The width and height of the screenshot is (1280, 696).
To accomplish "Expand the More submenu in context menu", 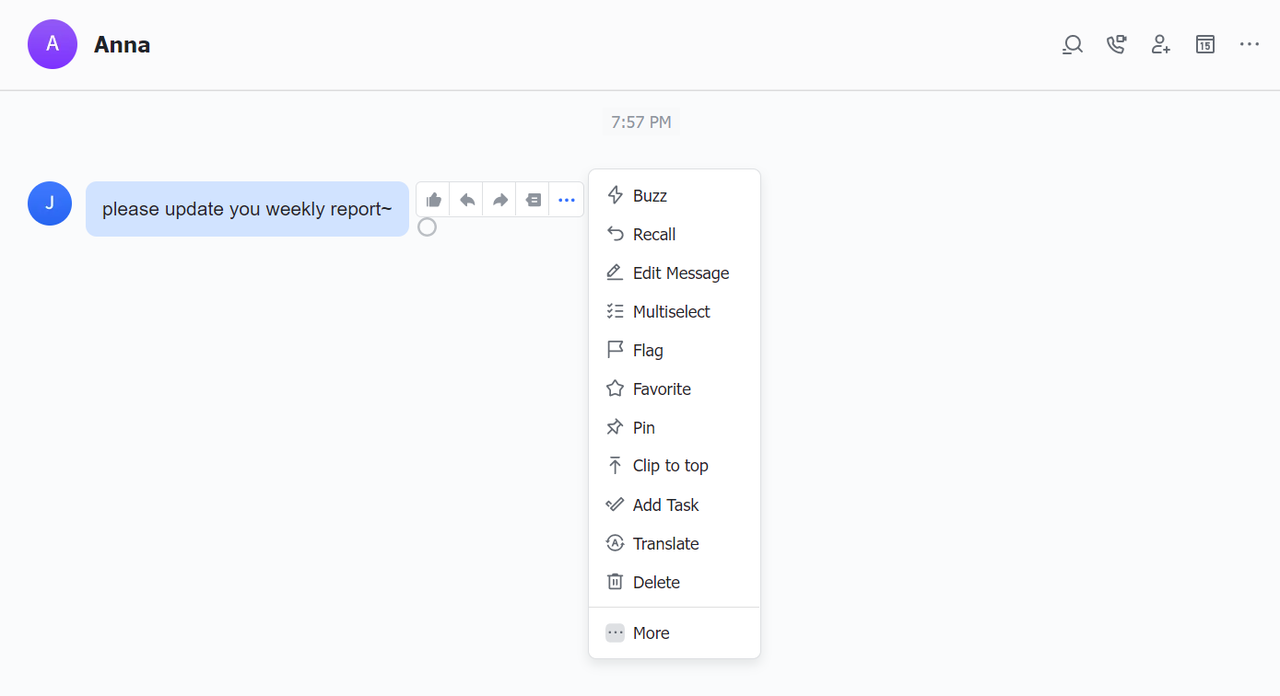I will [651, 633].
